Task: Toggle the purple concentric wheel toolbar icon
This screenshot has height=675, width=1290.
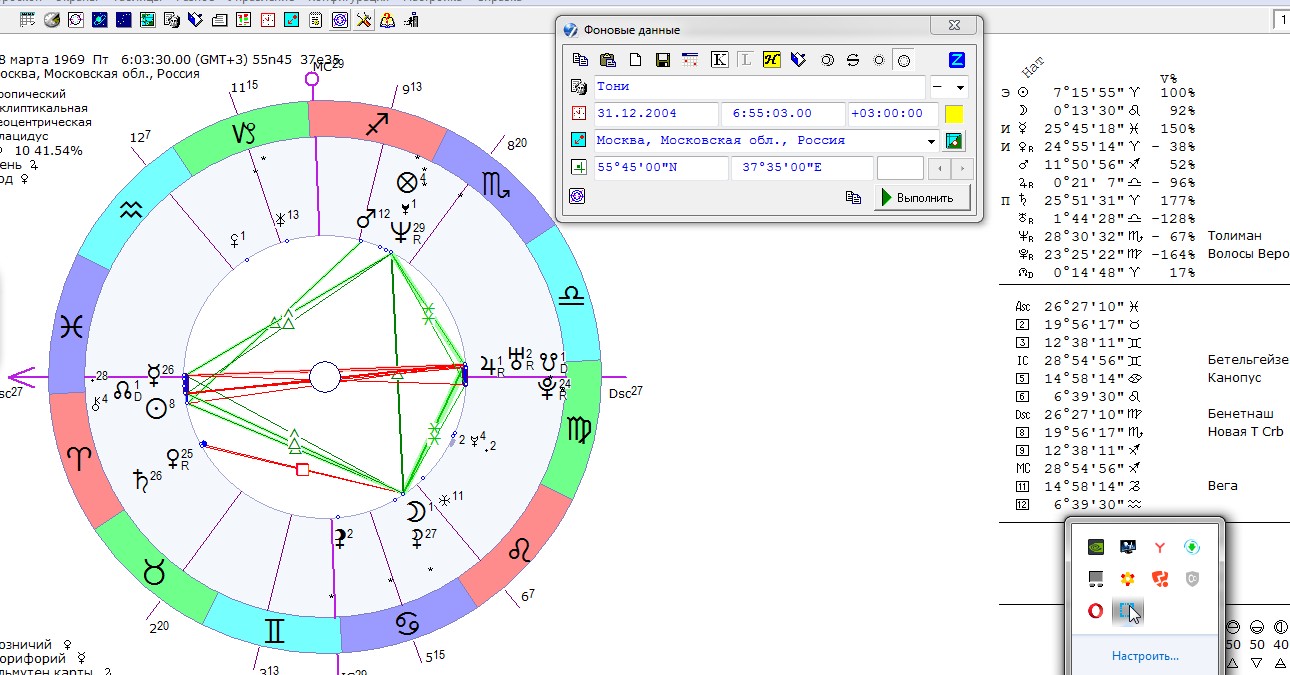Action: (x=340, y=19)
